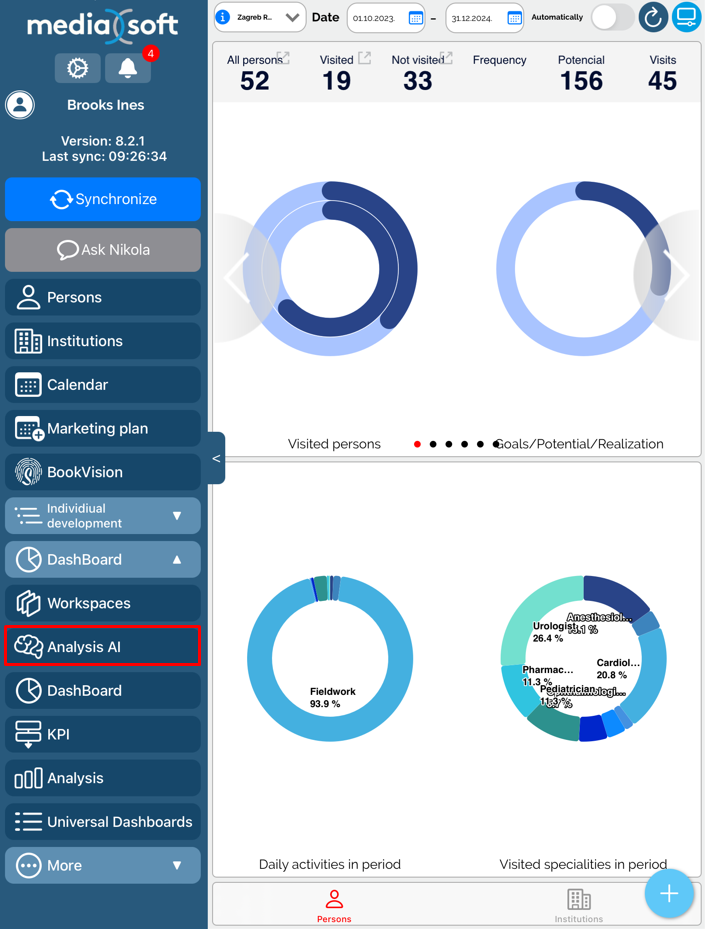Open the settings gear icon
This screenshot has height=929, width=705.
(77, 68)
